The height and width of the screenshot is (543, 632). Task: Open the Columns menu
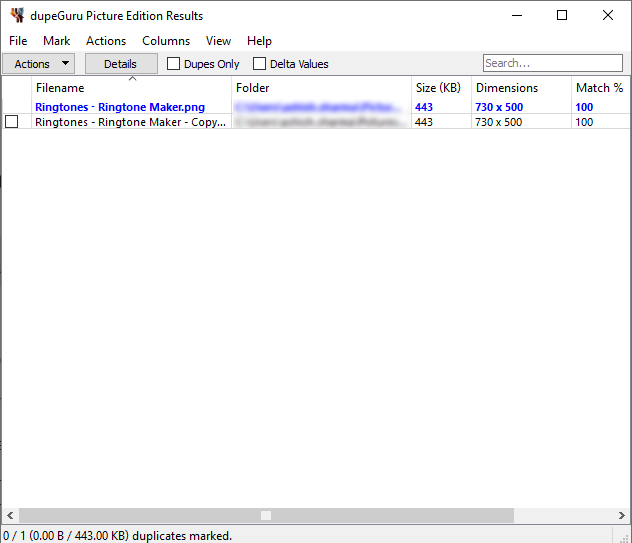(166, 41)
